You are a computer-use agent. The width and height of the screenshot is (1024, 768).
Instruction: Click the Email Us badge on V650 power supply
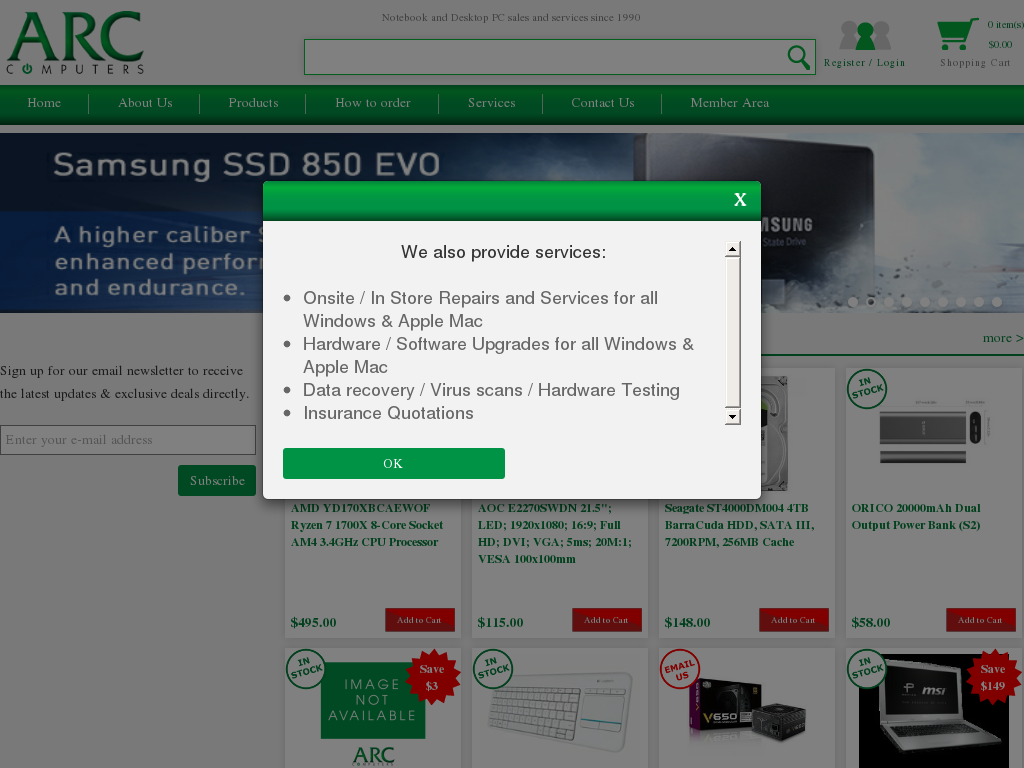coord(680,669)
